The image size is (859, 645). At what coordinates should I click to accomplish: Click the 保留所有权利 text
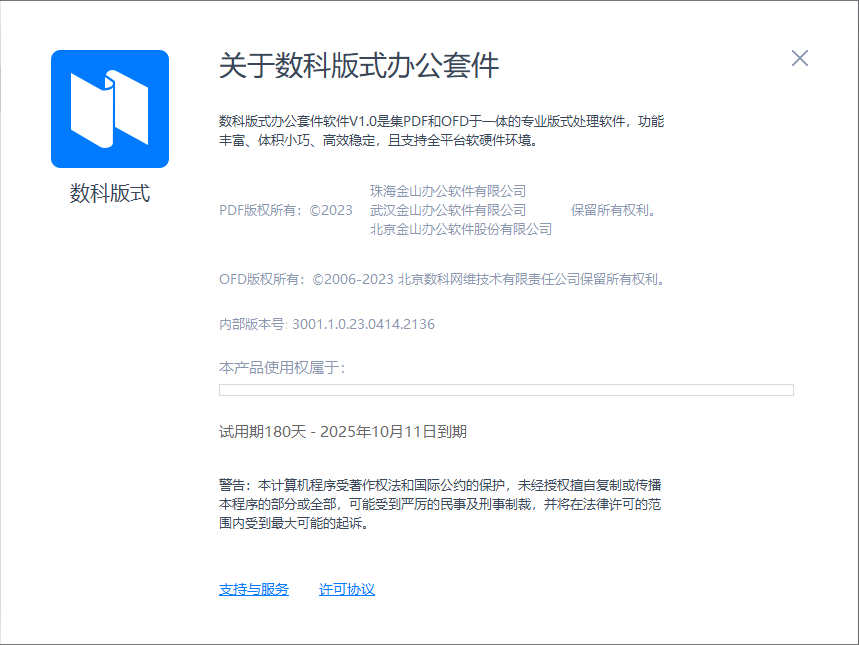614,210
